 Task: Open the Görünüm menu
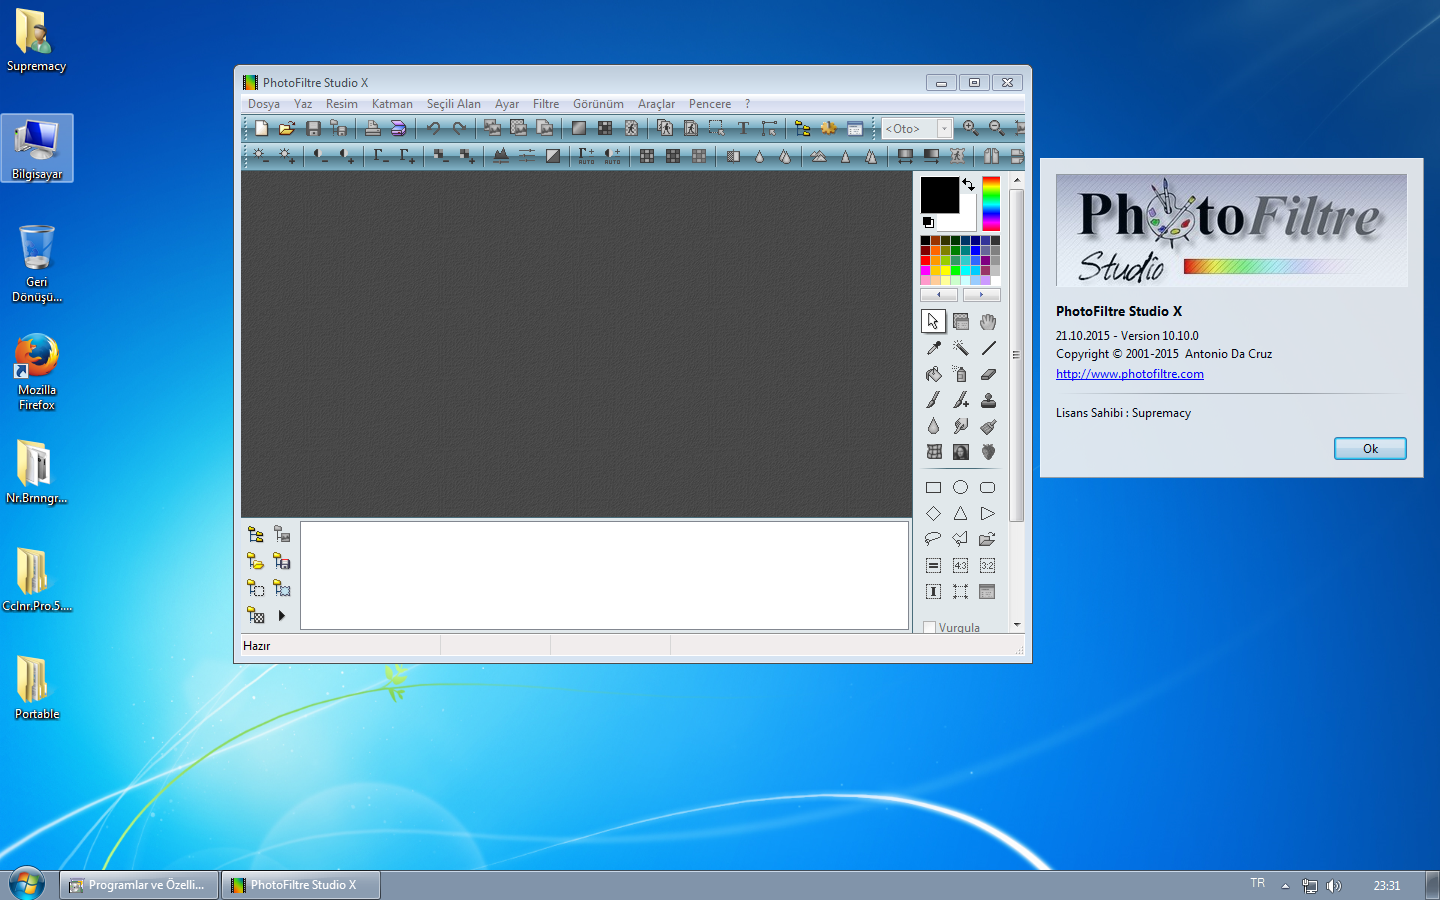click(x=598, y=104)
